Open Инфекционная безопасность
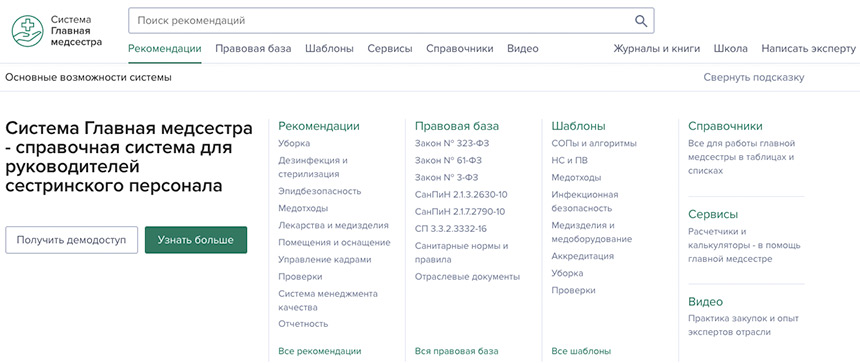Screen dimensions: 860x363 coord(585,201)
